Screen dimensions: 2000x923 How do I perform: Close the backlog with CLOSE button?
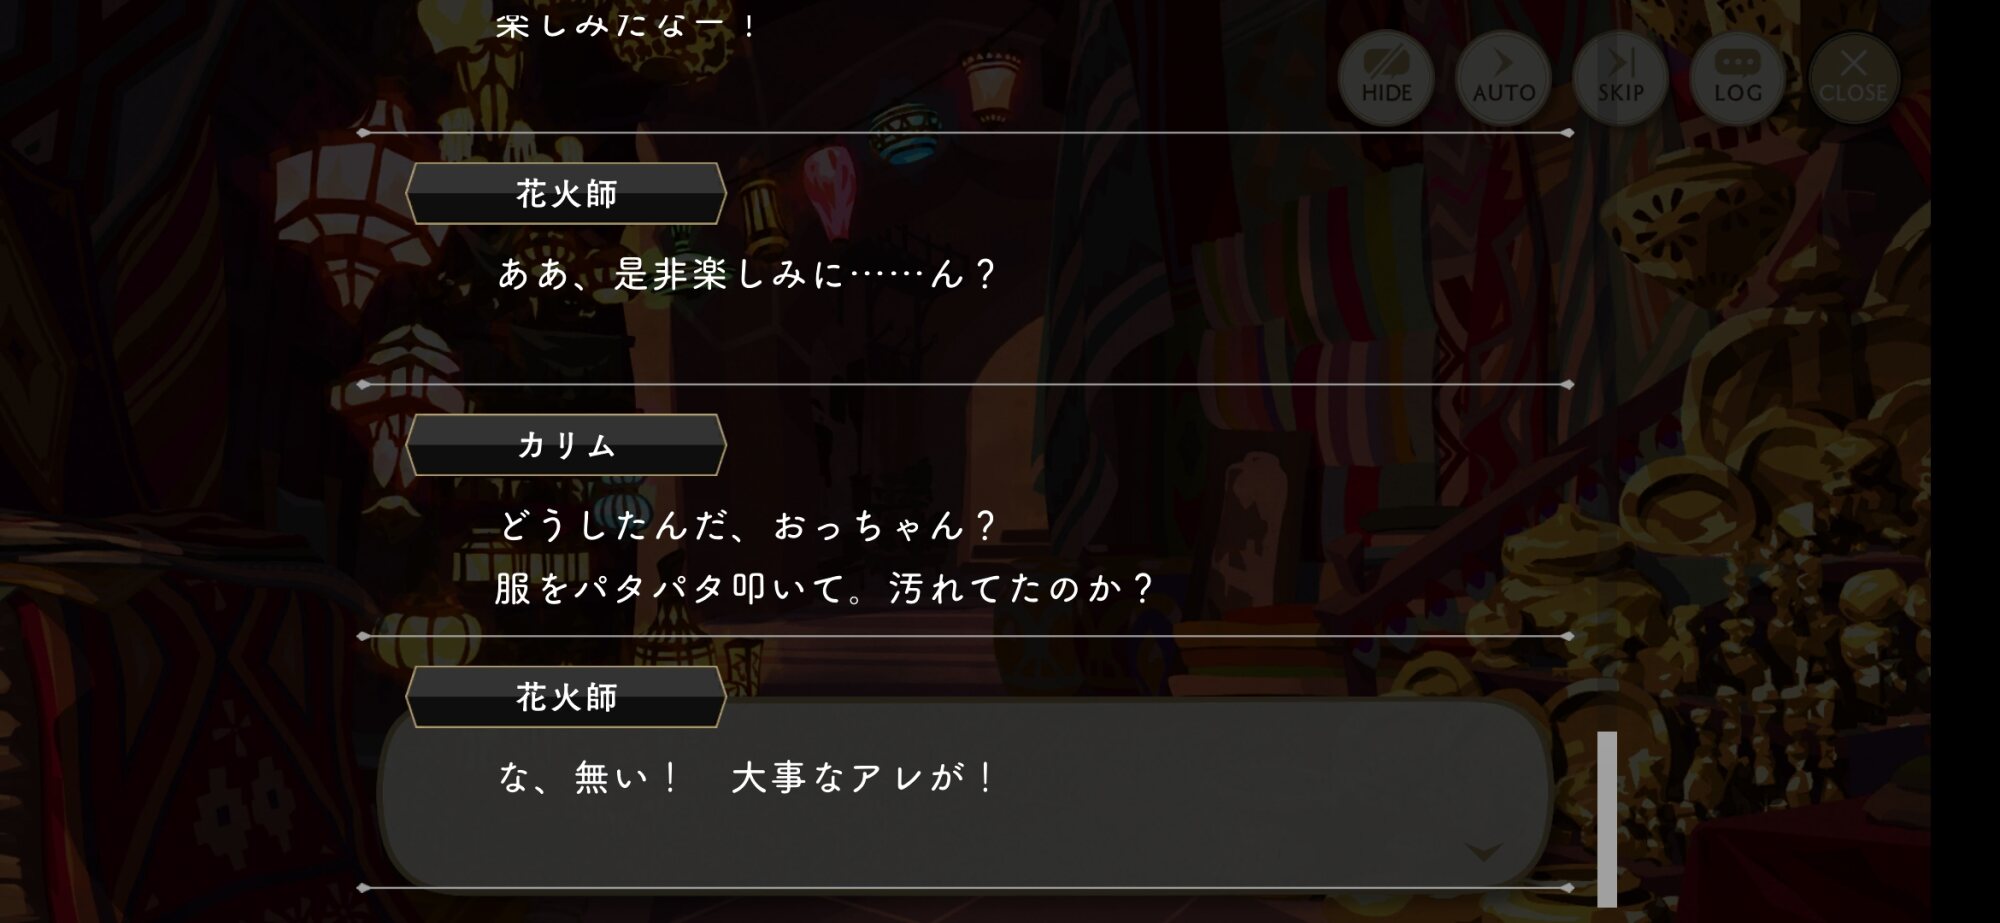point(1853,77)
